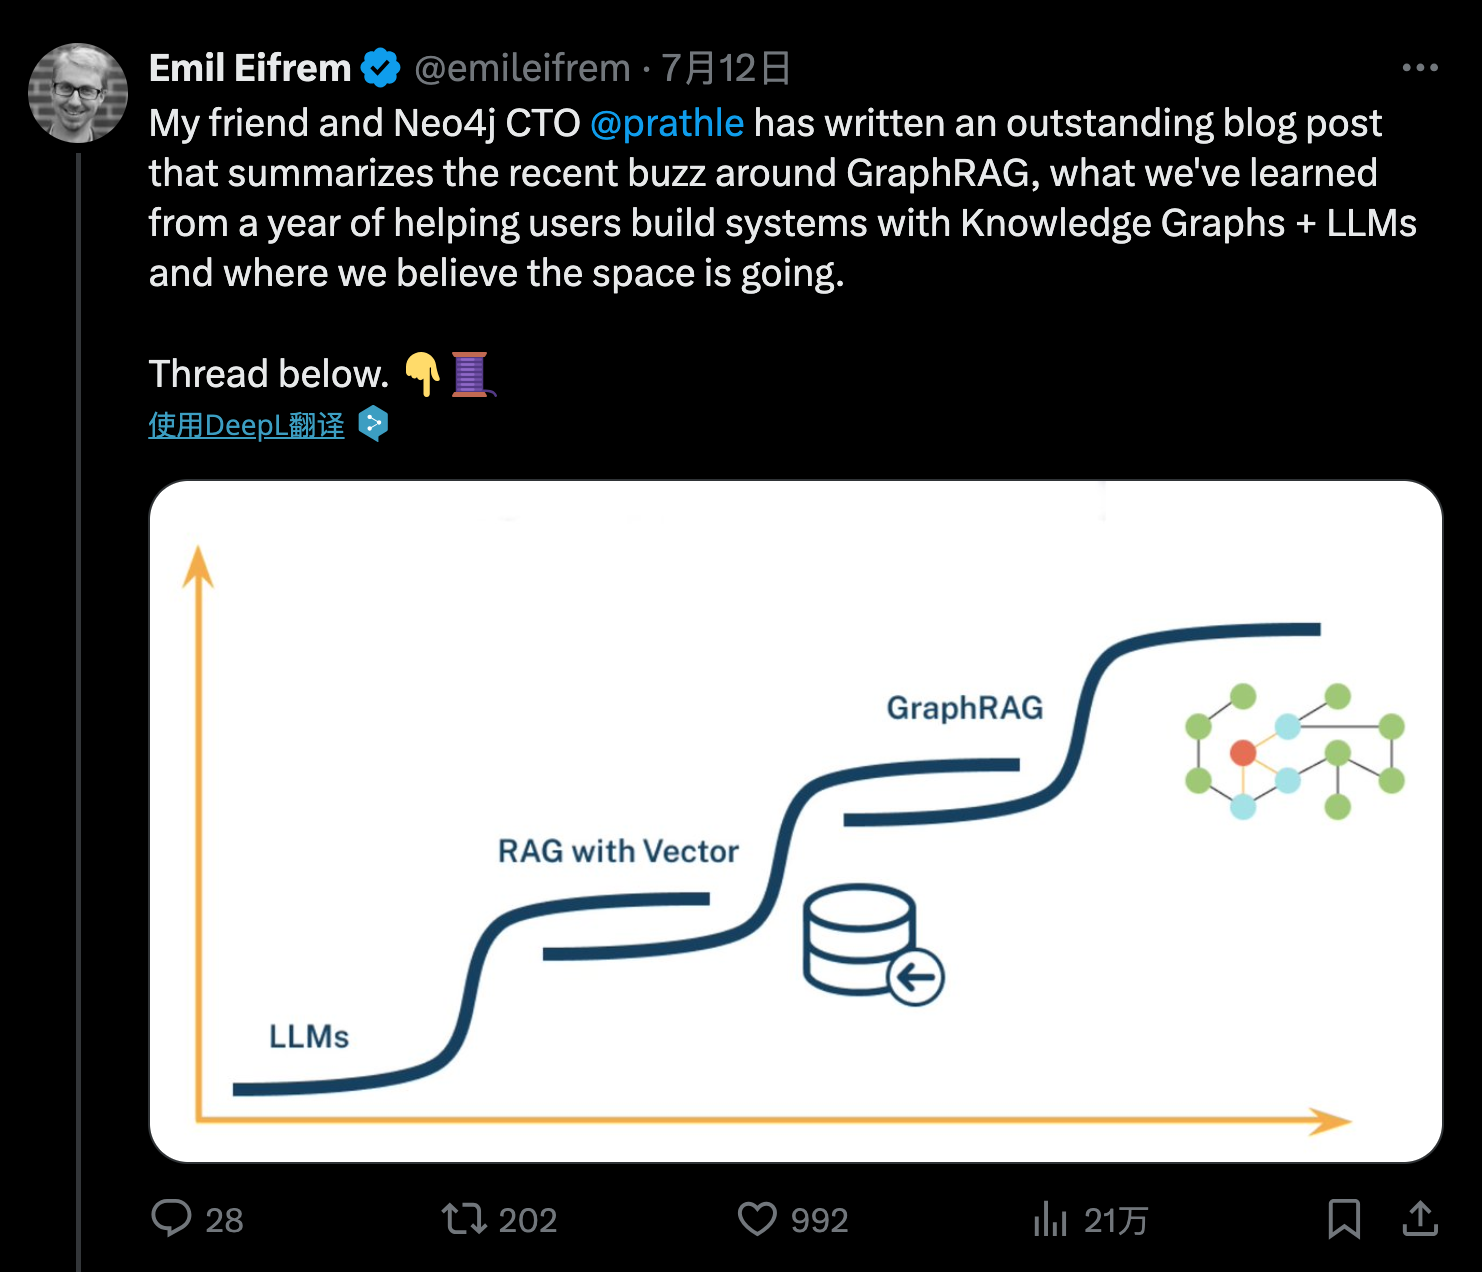Click the Emil Eifrem display name
The height and width of the screenshot is (1272, 1482).
(250, 68)
